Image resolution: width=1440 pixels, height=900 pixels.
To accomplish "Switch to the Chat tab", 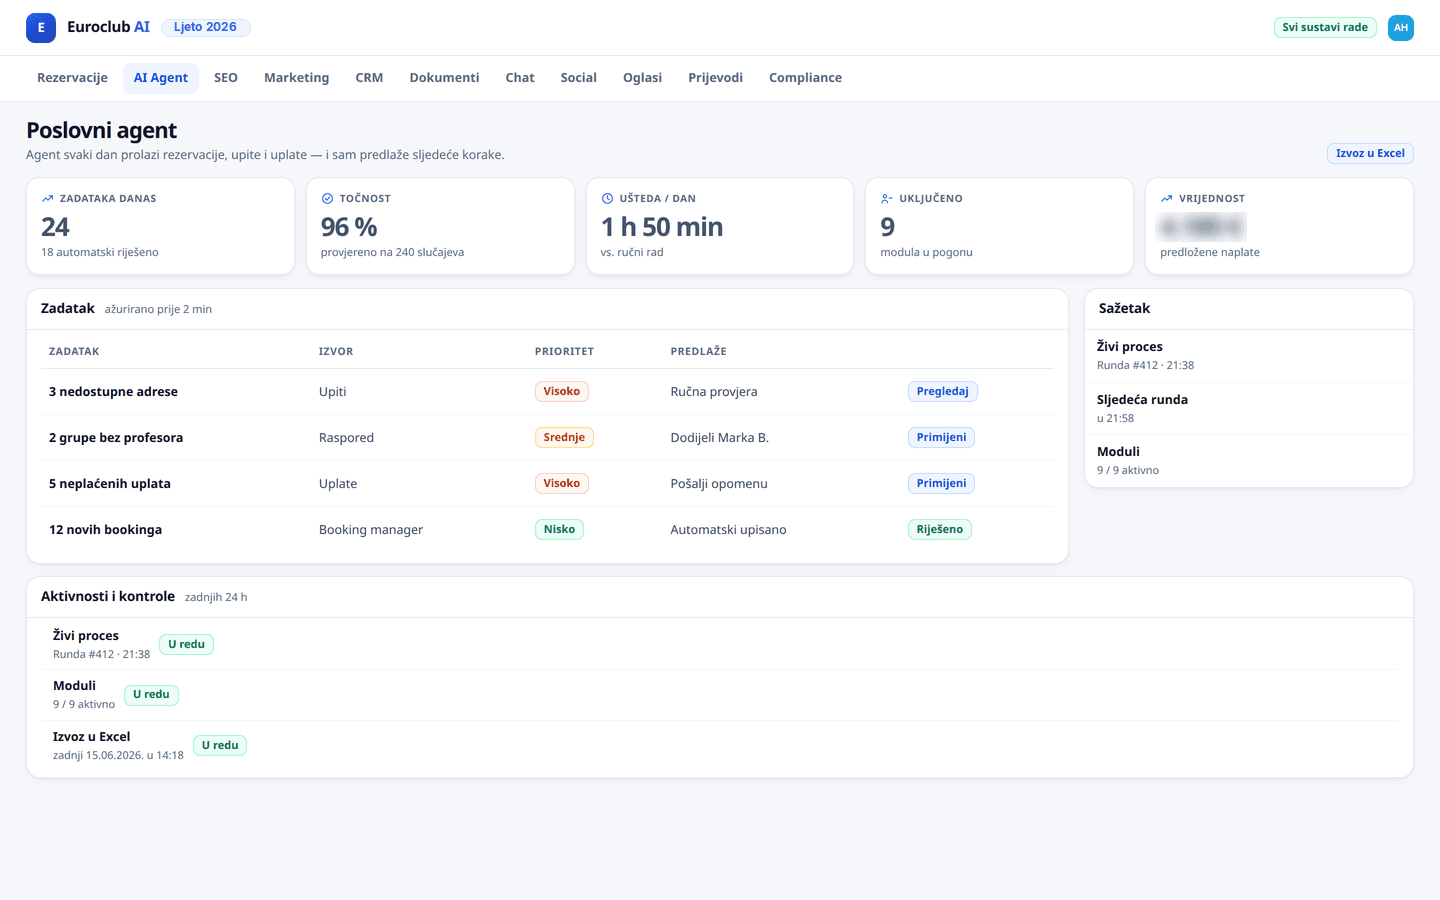I will click(520, 78).
